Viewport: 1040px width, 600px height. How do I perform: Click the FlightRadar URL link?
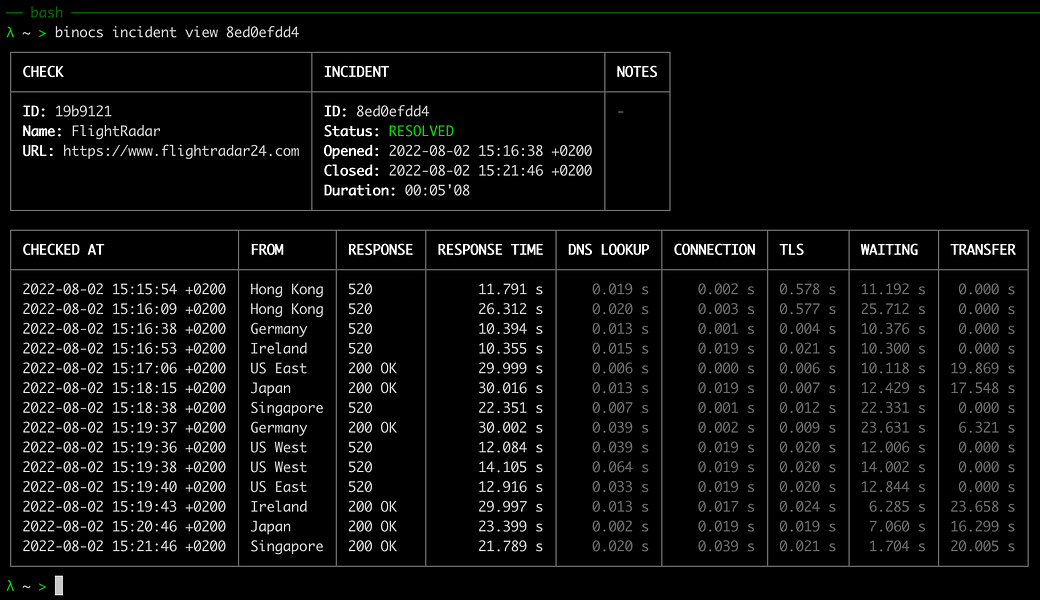181,151
